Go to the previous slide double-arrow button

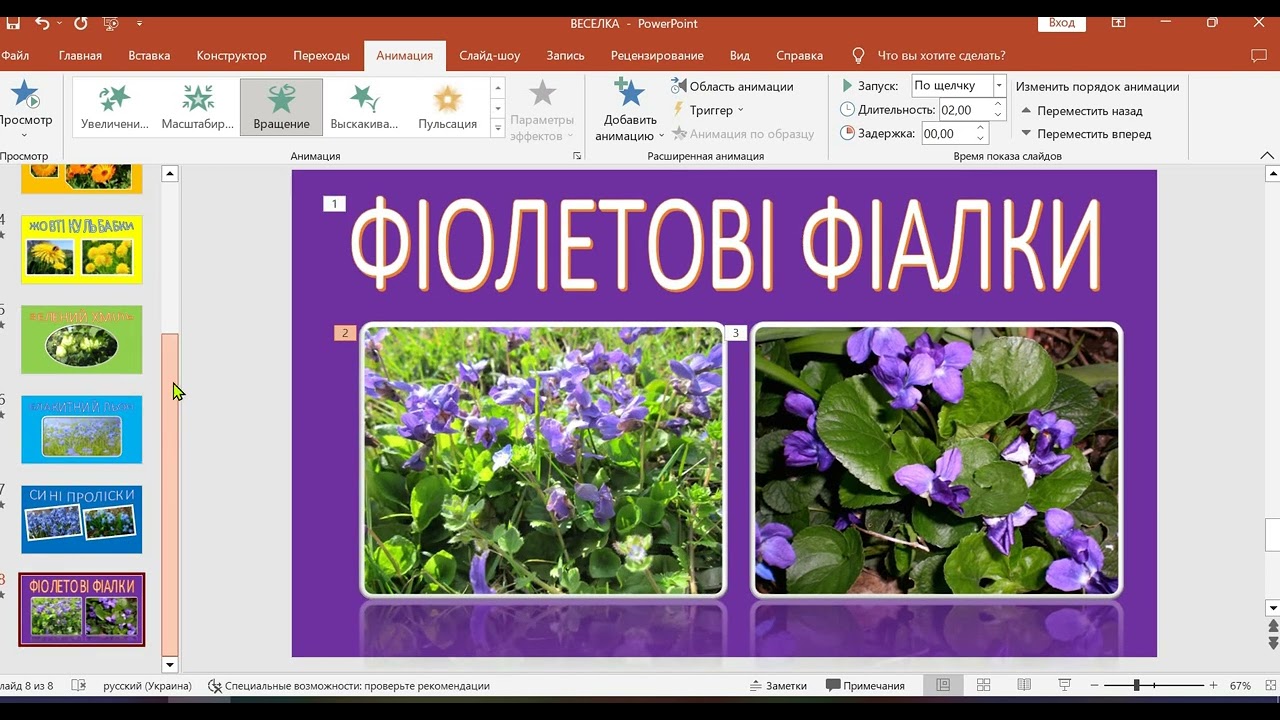[x=1273, y=627]
